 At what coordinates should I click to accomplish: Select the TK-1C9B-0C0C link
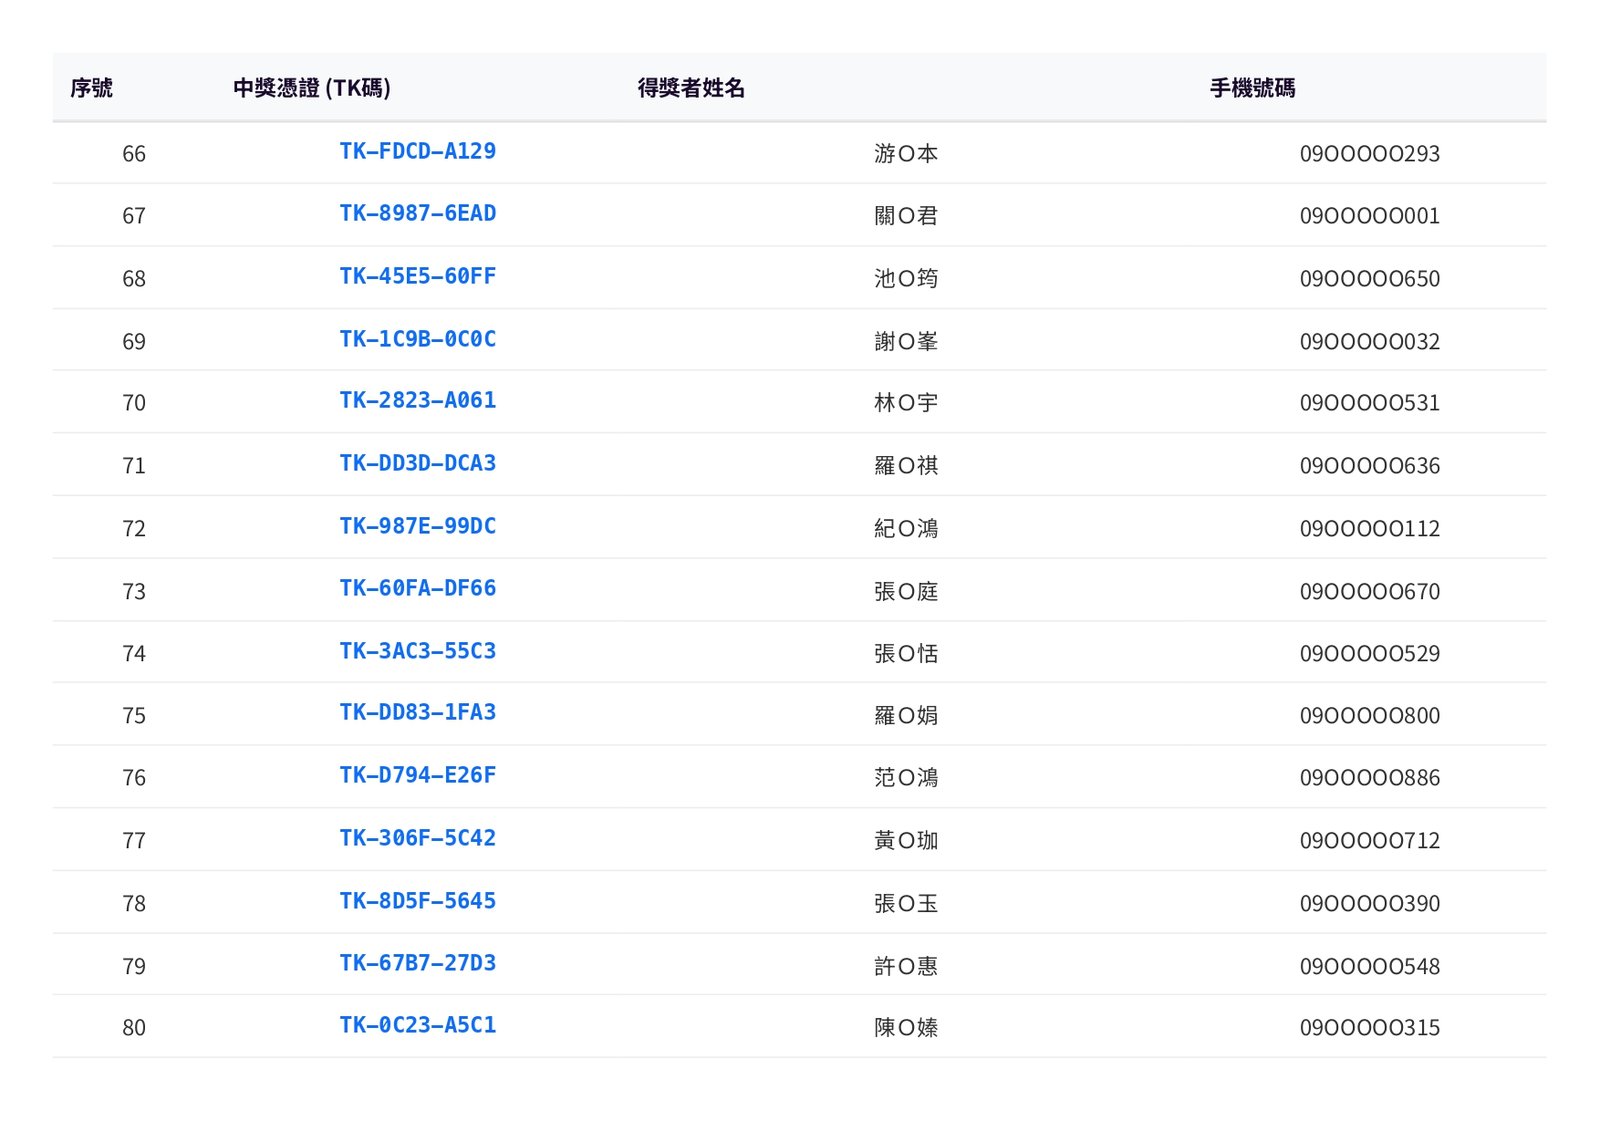[417, 339]
